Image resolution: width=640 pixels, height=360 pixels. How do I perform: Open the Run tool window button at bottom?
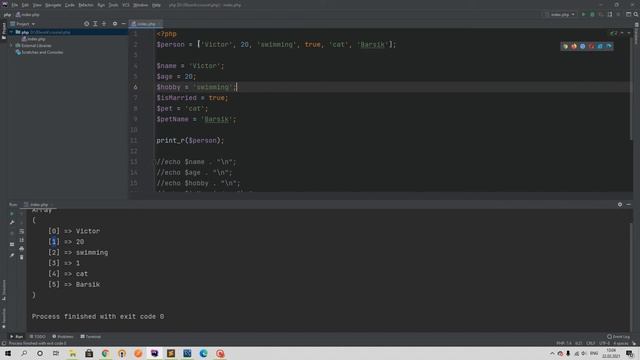[x=16, y=337]
